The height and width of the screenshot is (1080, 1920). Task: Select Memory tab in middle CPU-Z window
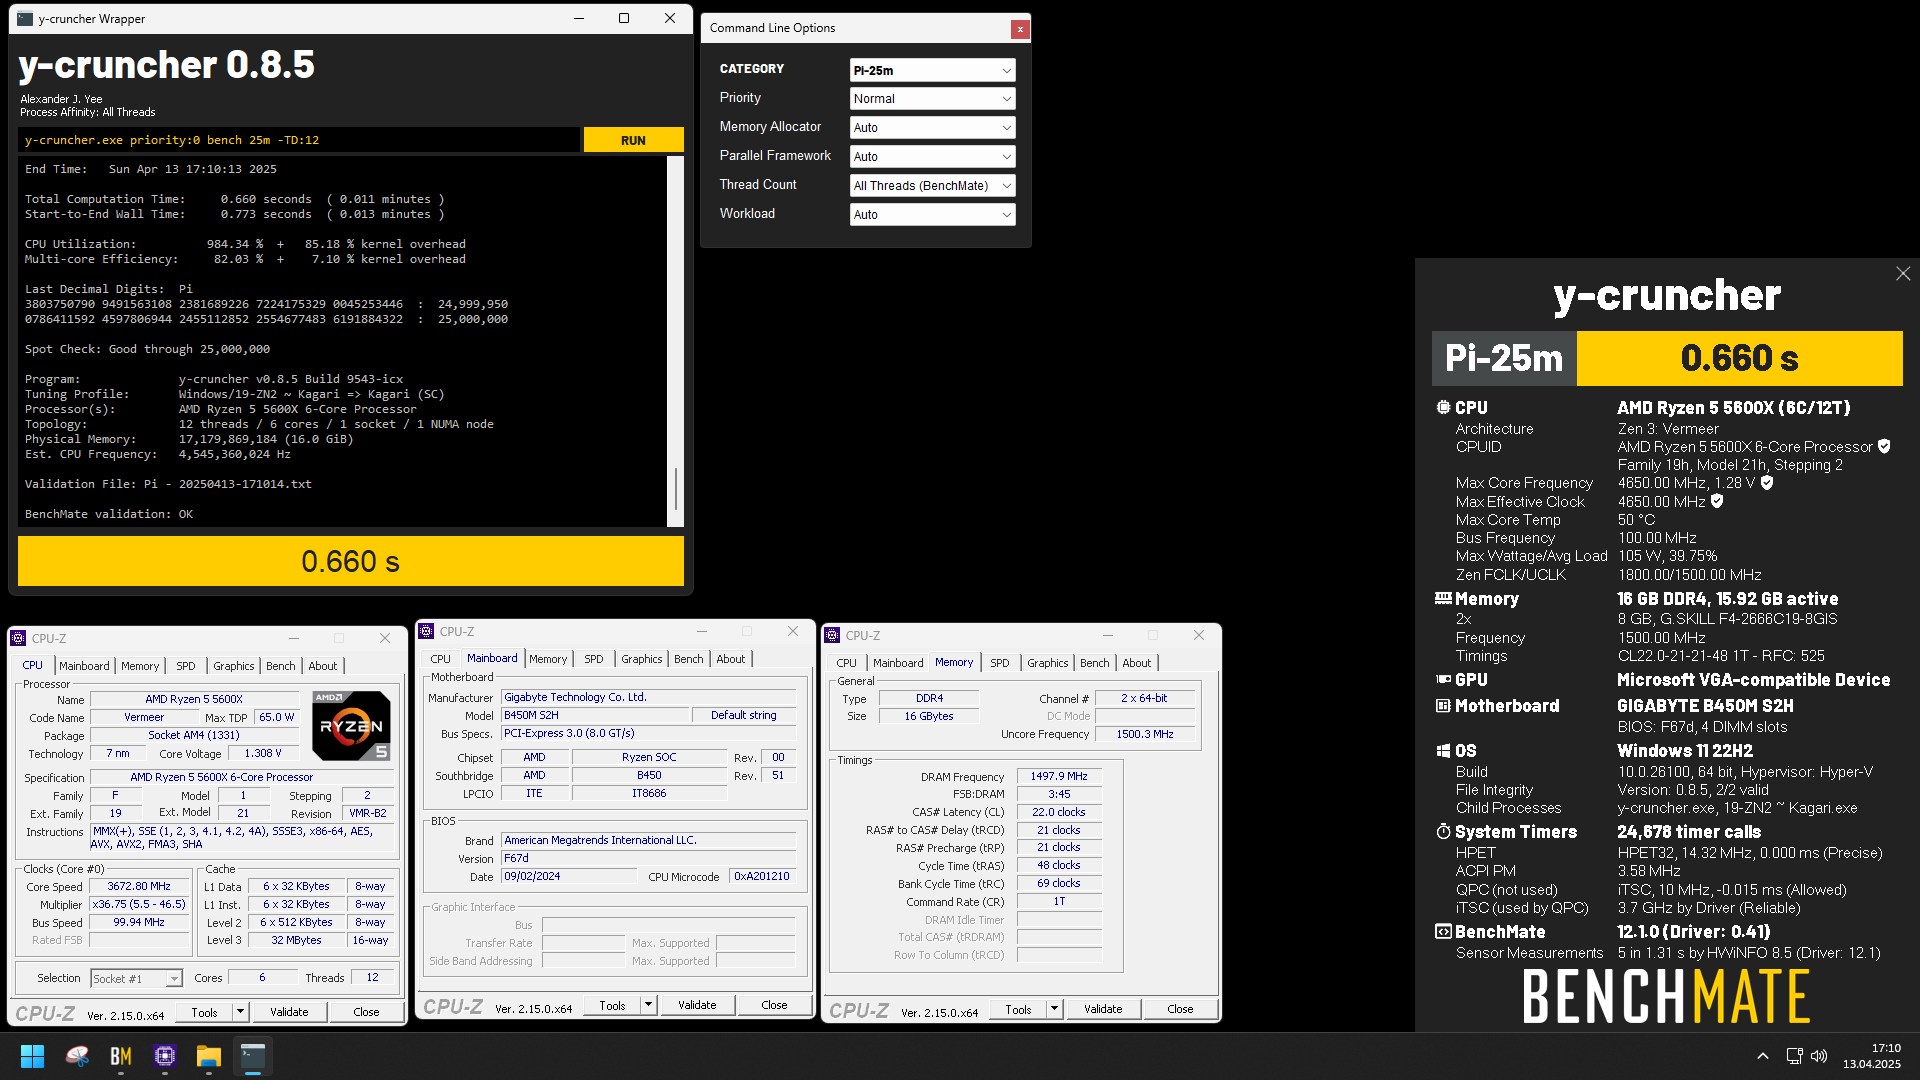[548, 659]
